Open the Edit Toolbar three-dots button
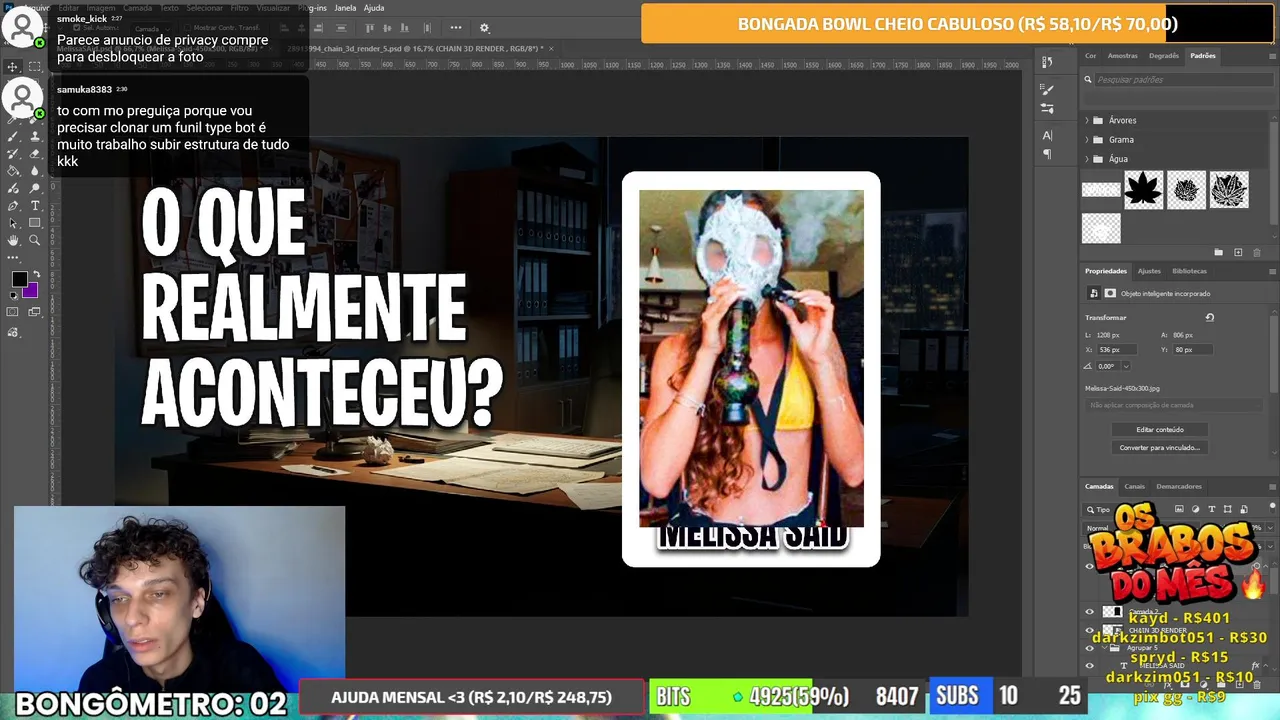 pos(13,257)
